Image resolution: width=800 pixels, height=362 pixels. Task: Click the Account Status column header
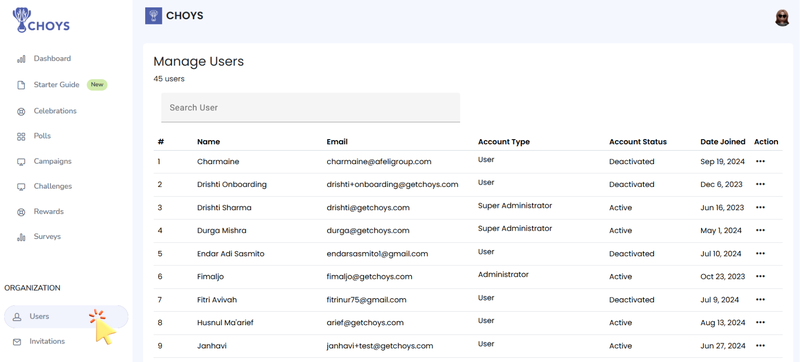[638, 142]
